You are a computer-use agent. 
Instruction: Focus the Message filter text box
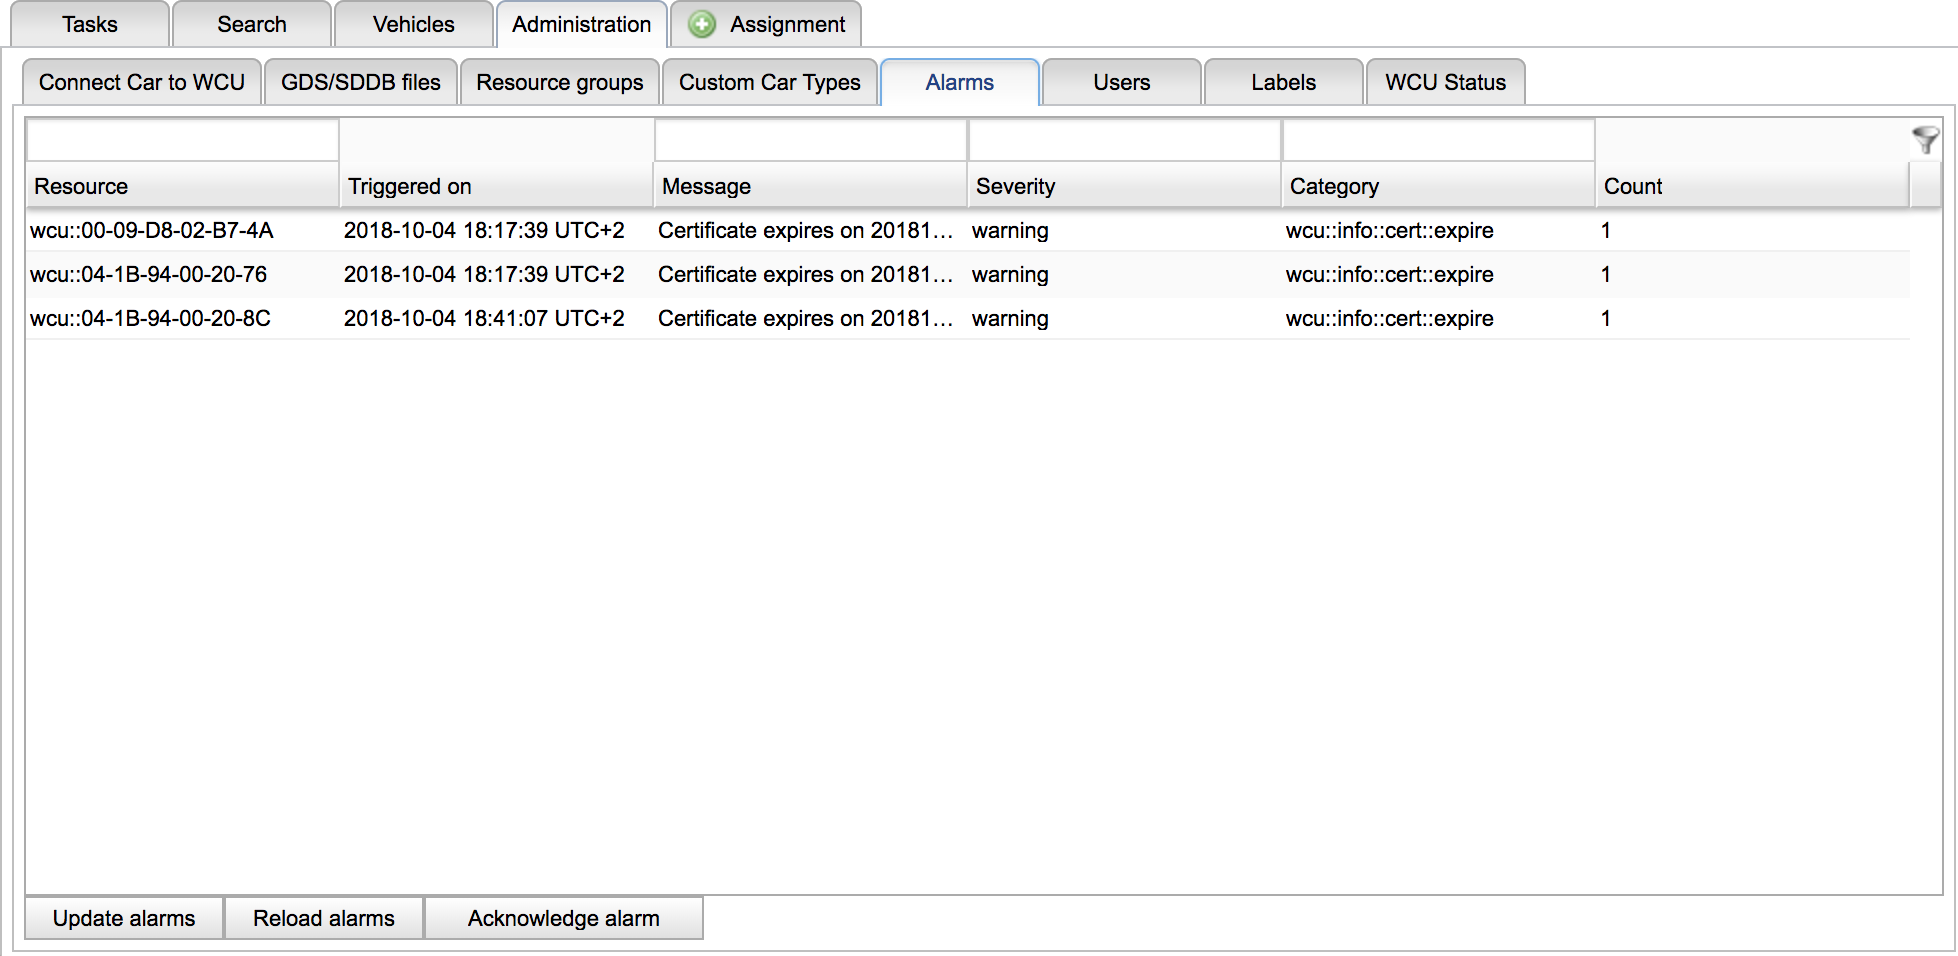(810, 141)
